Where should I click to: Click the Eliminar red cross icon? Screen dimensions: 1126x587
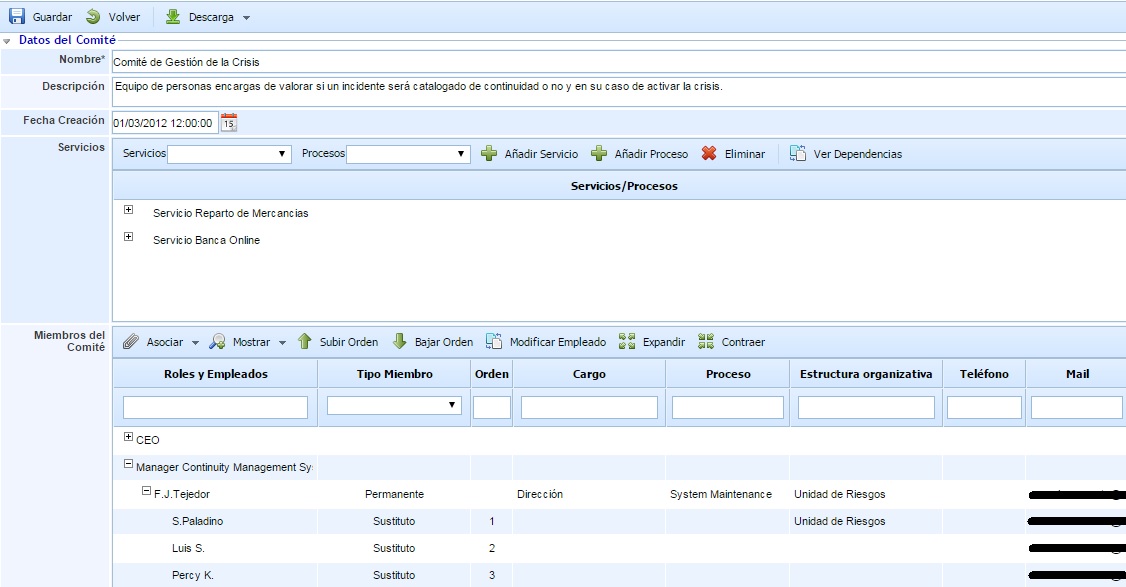709,154
